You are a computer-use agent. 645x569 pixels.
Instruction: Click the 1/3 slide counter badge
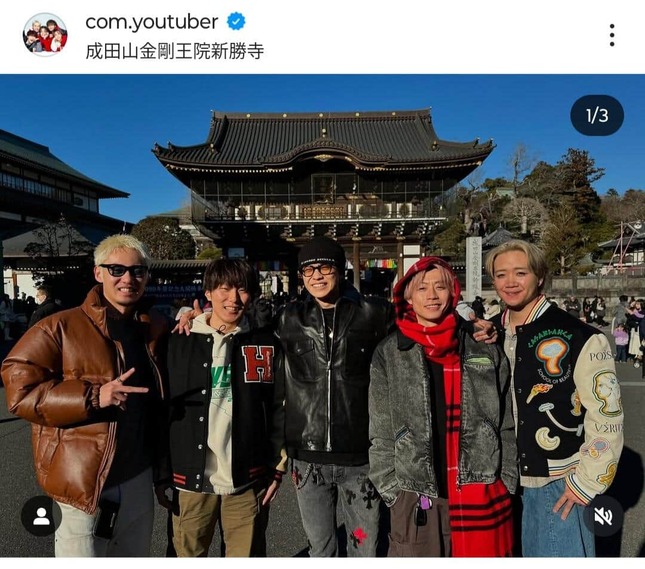click(x=597, y=115)
